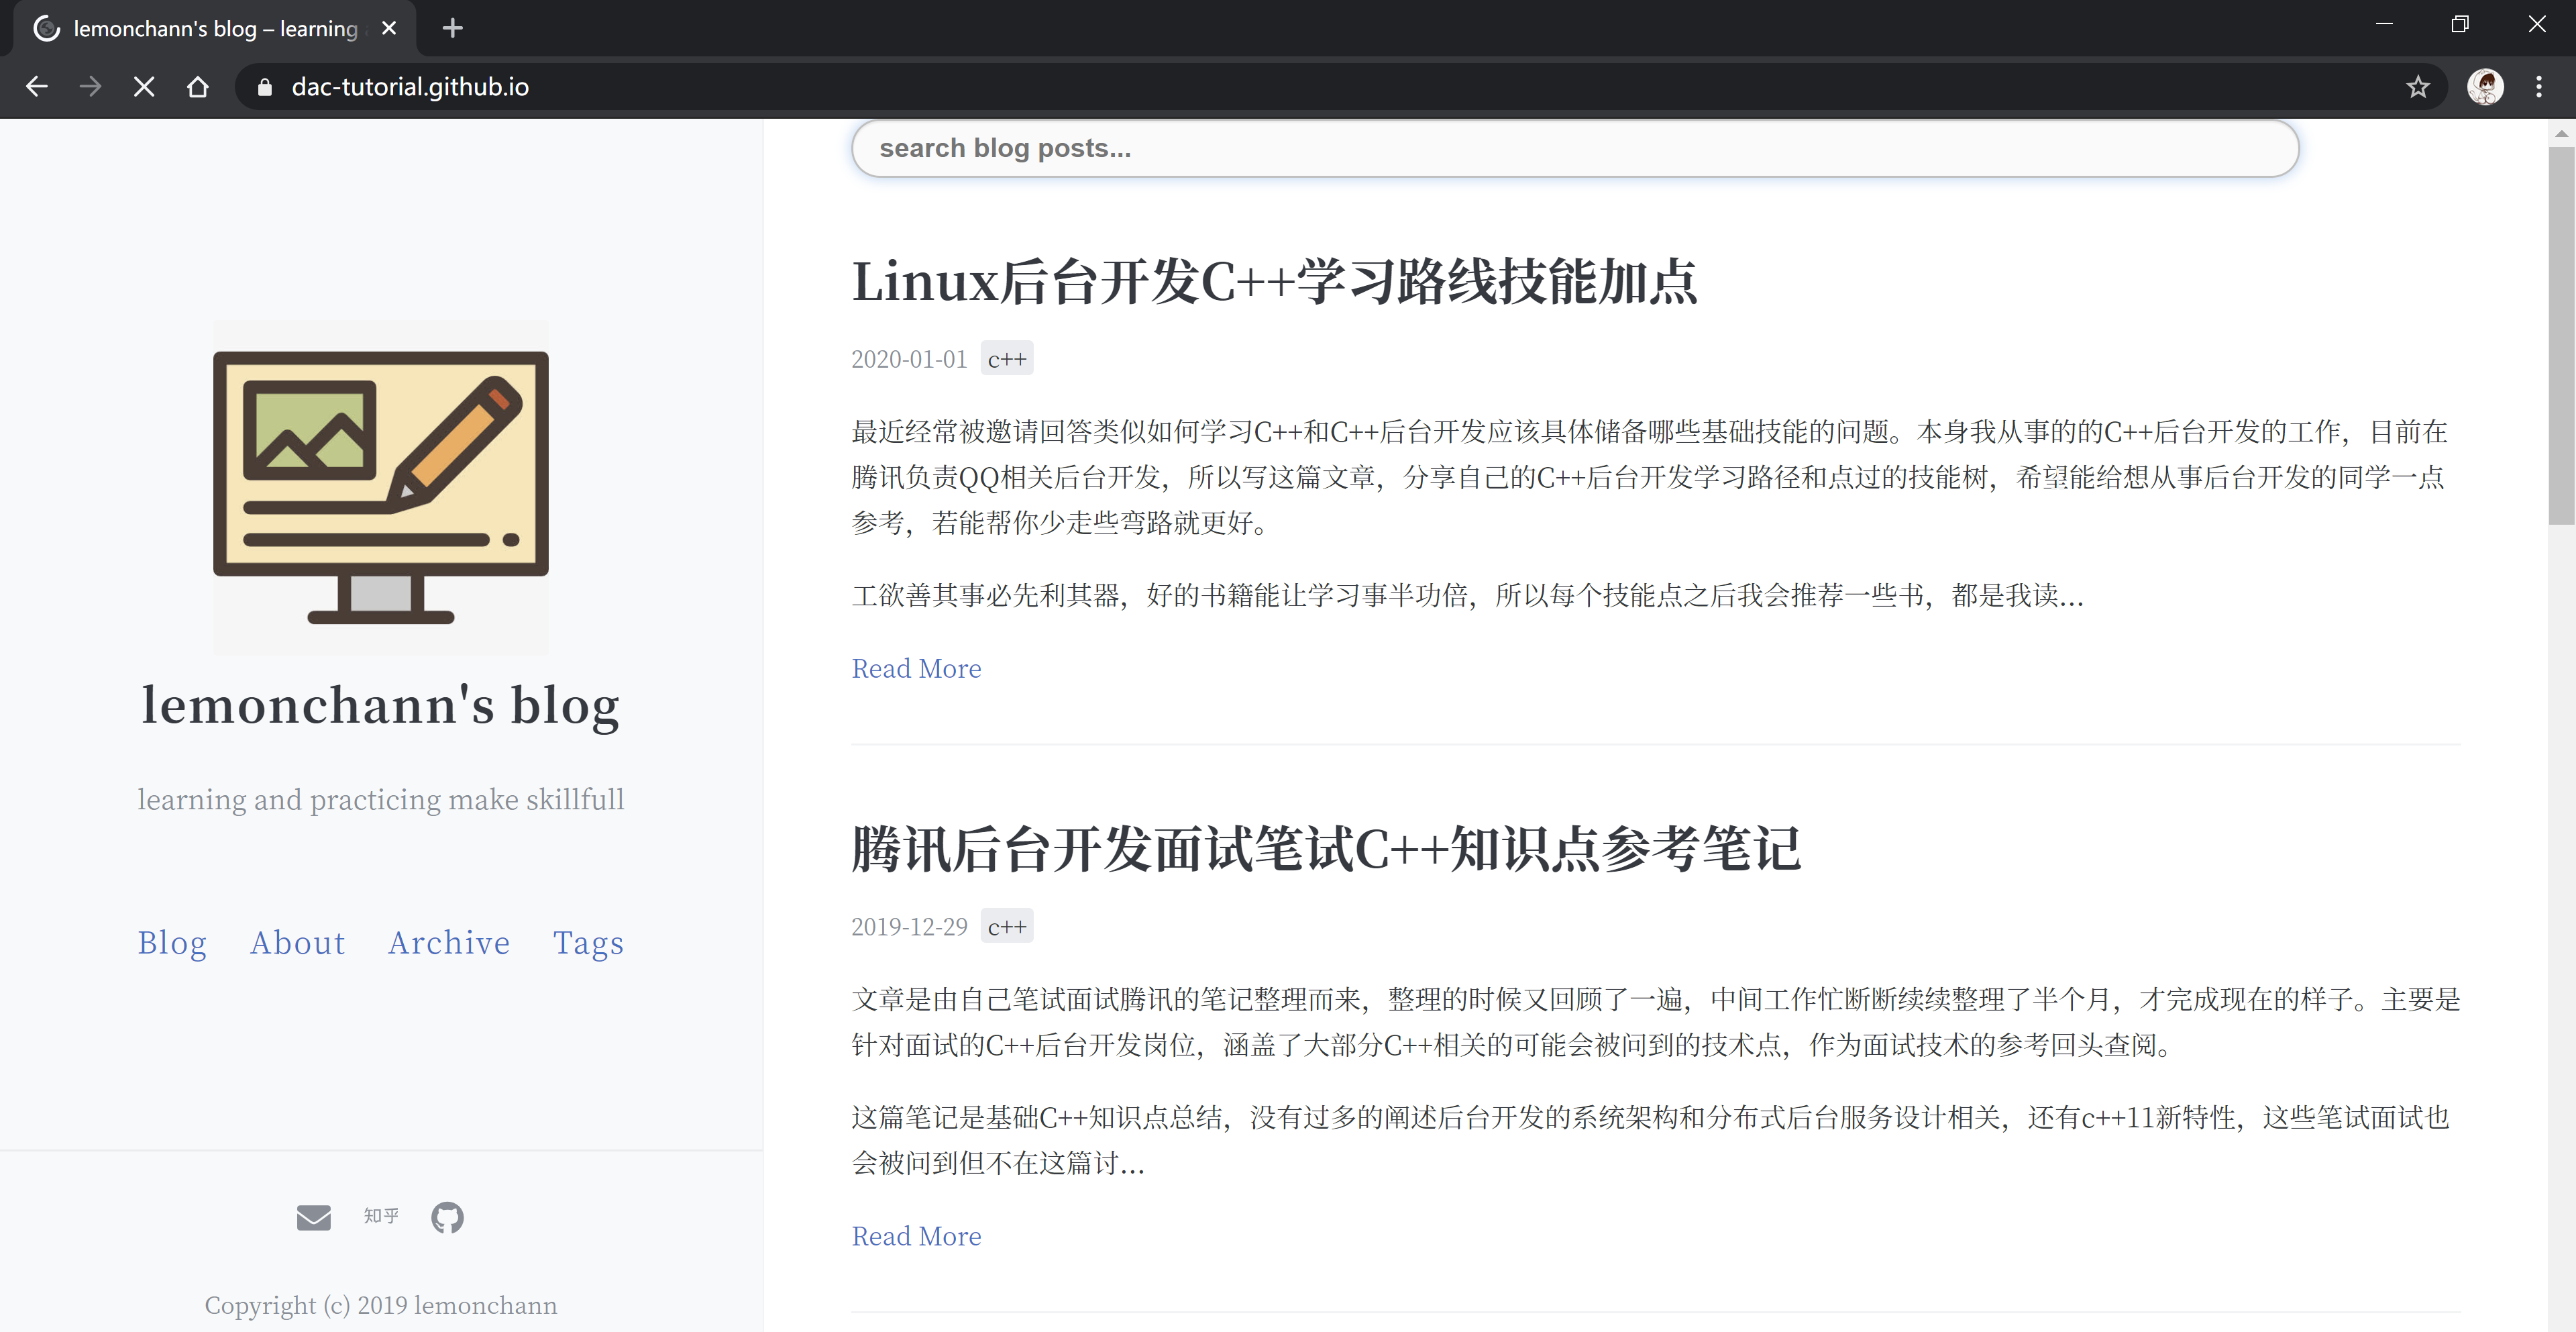Click the lemonchann's blog site title
Screen dimensions: 2576x1332
[x=381, y=705]
